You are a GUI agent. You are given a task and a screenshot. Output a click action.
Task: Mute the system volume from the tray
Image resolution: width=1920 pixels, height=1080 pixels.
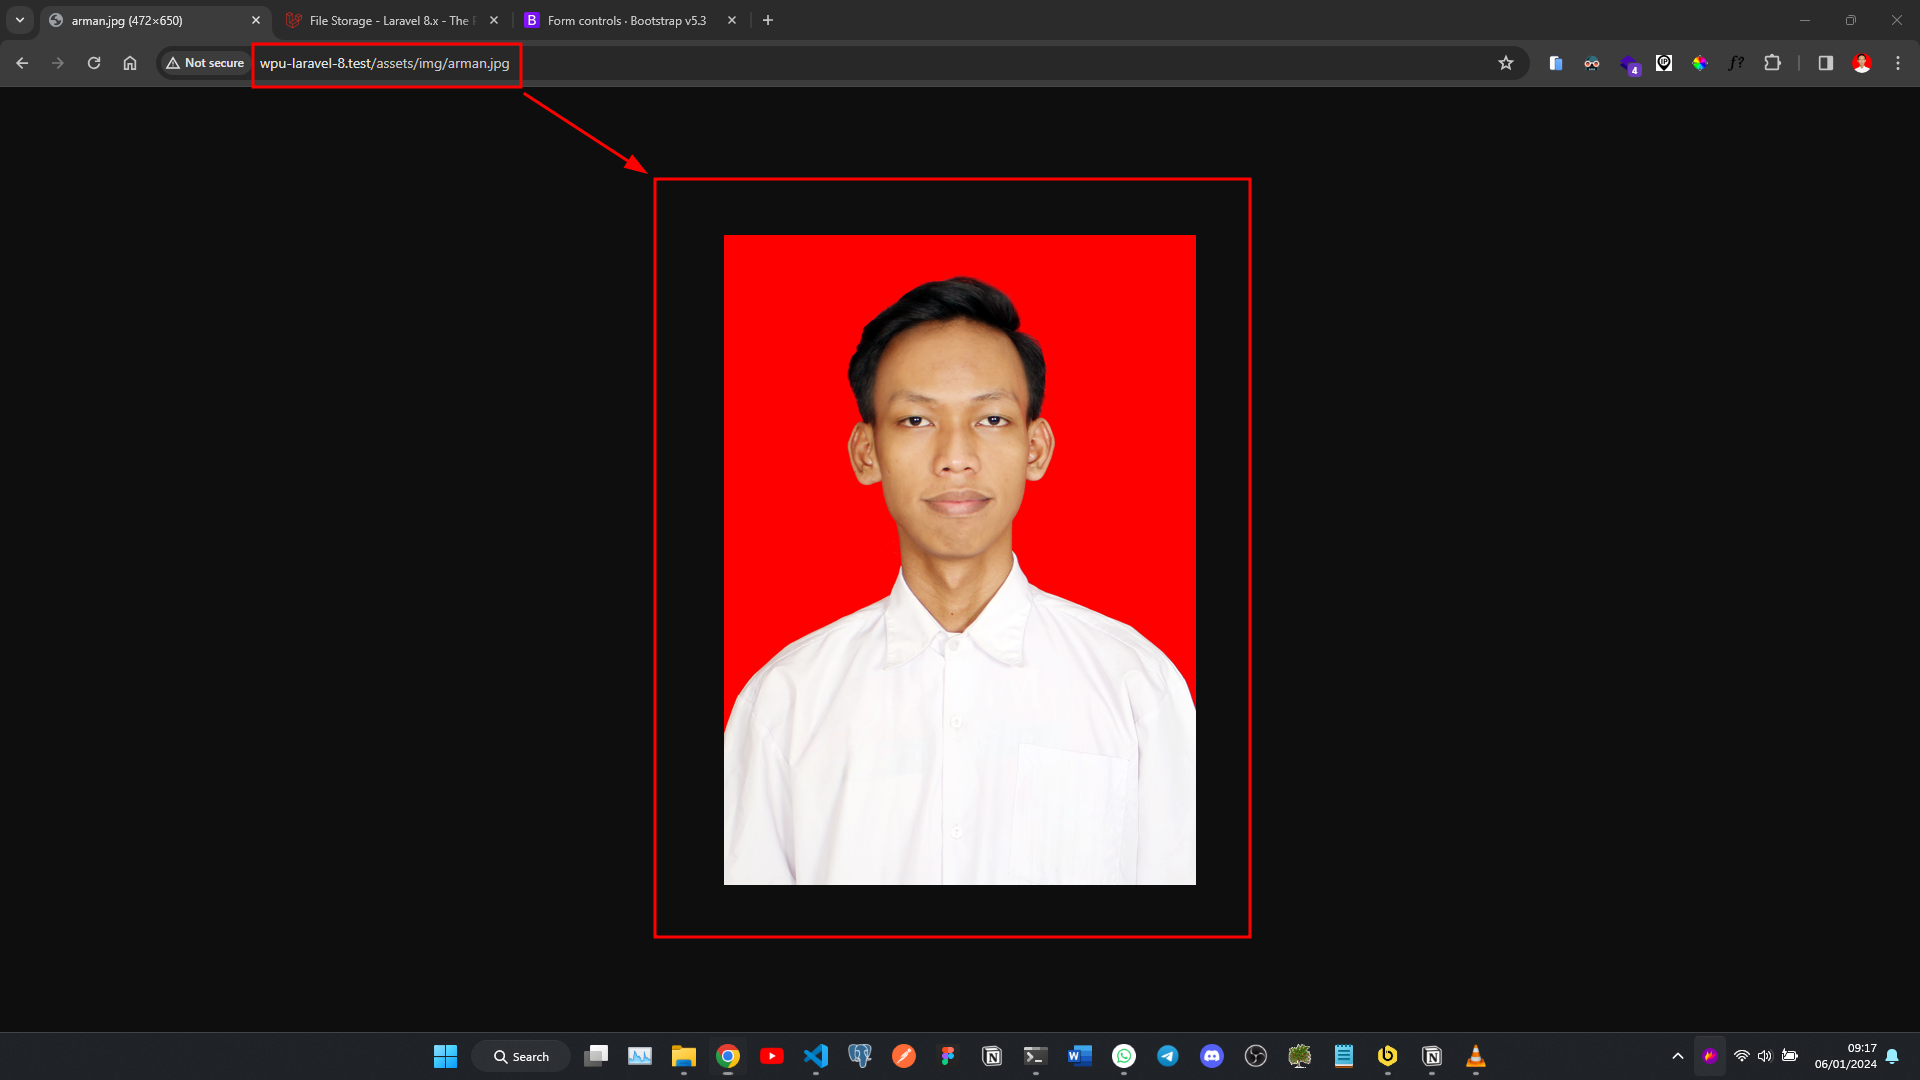1764,1056
